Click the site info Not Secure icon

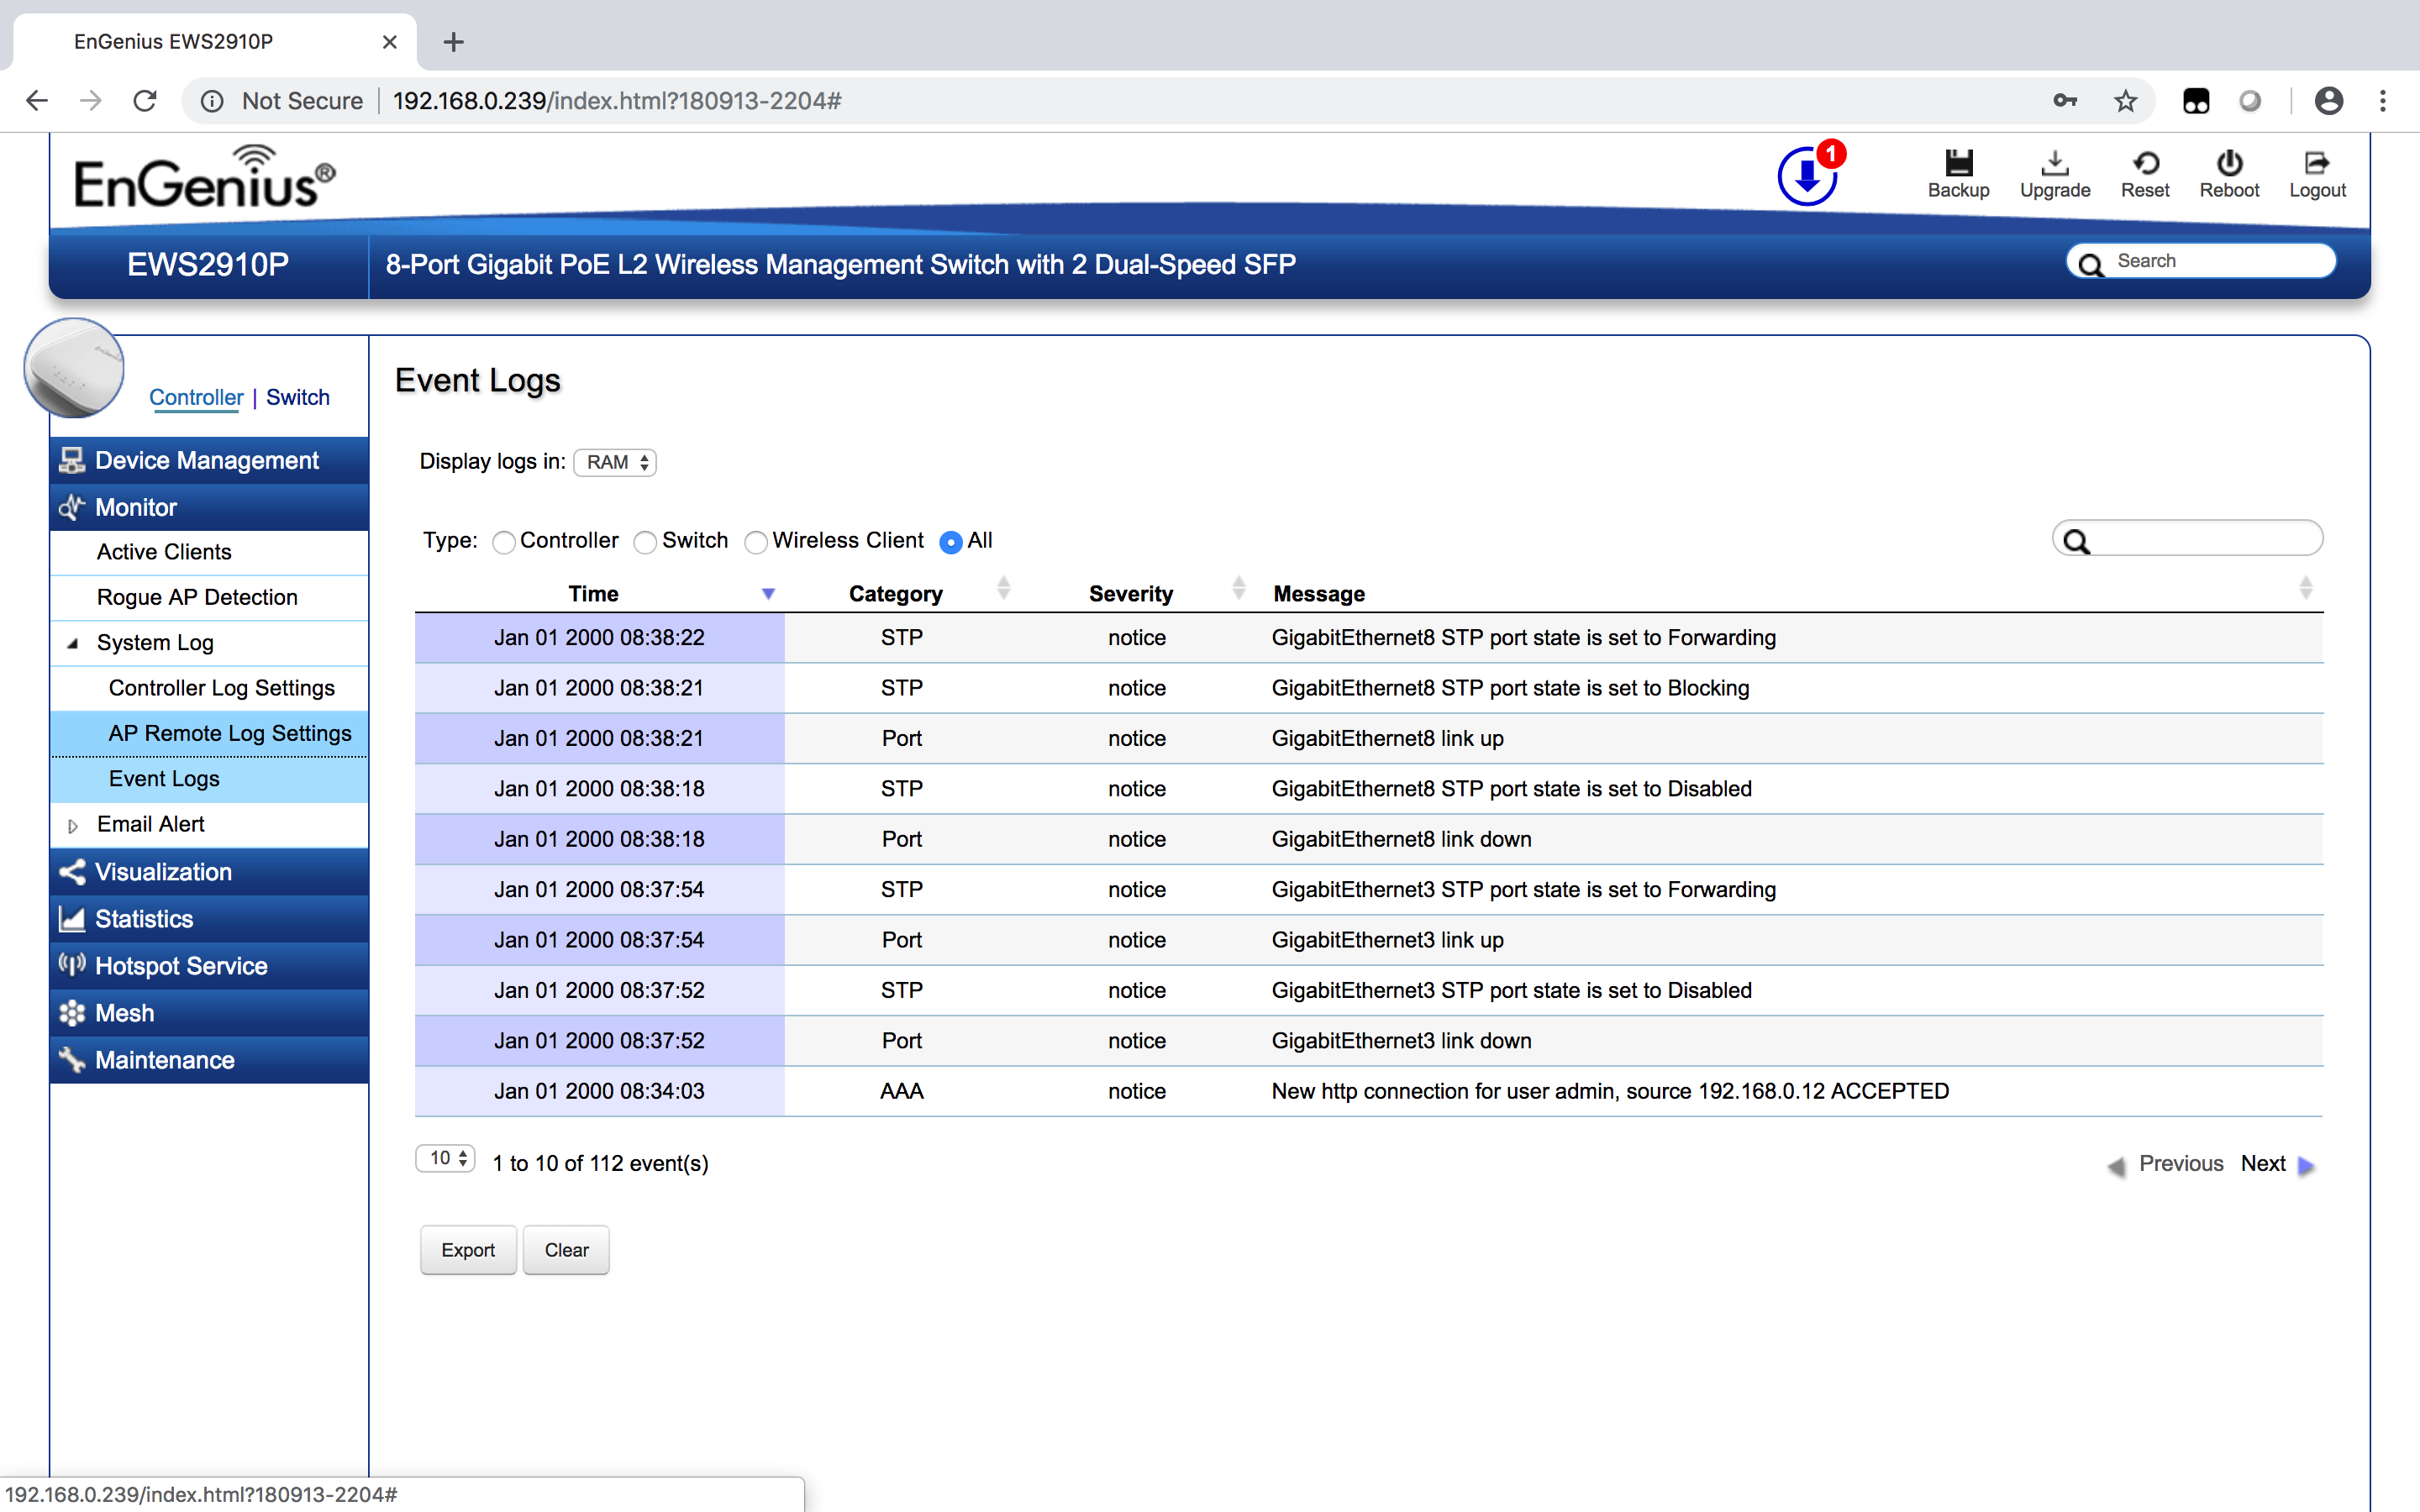click(212, 101)
